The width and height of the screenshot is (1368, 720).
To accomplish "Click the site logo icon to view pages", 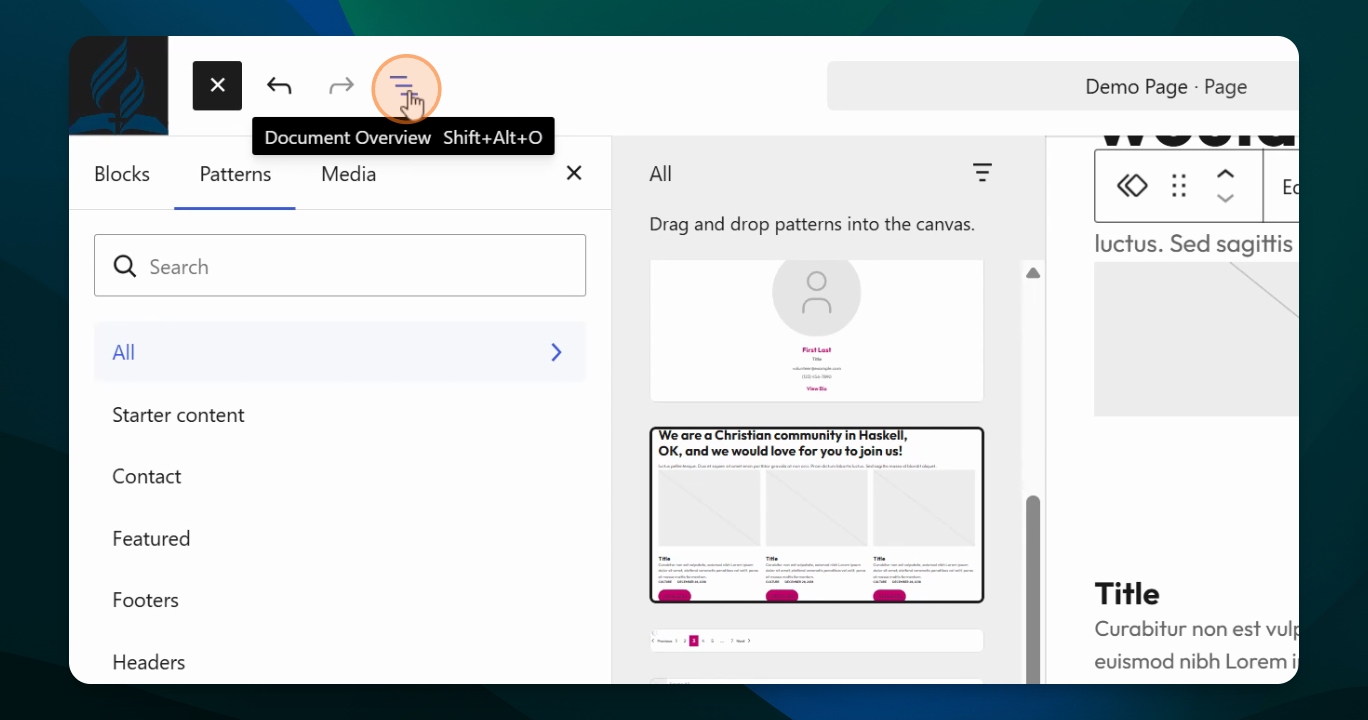I will 118,86.
